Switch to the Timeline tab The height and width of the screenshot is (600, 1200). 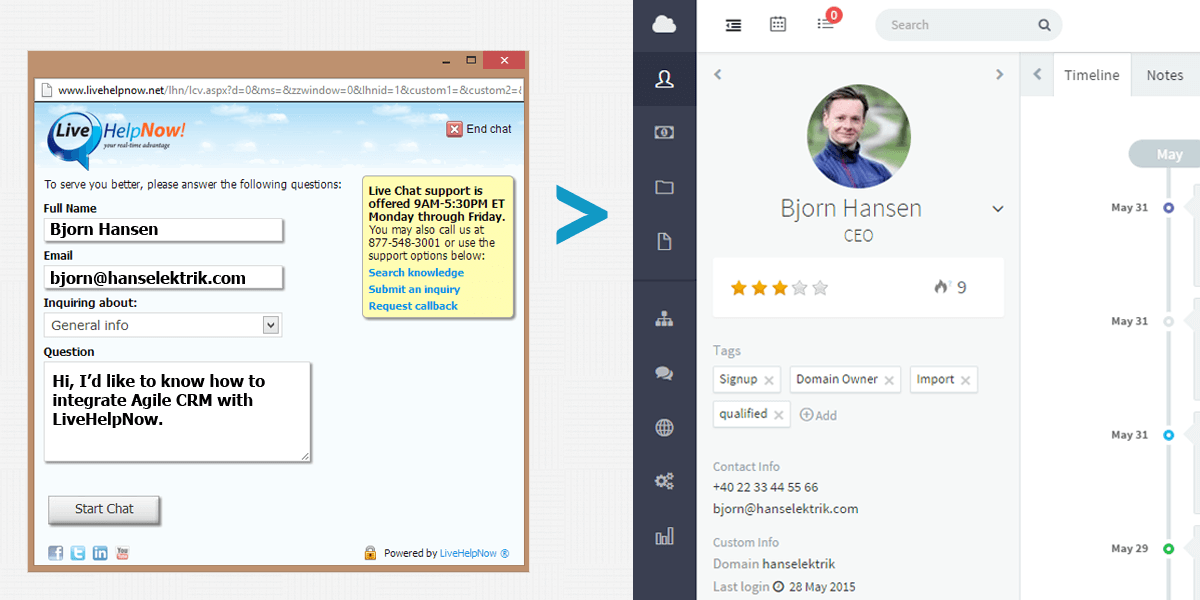(x=1092, y=75)
